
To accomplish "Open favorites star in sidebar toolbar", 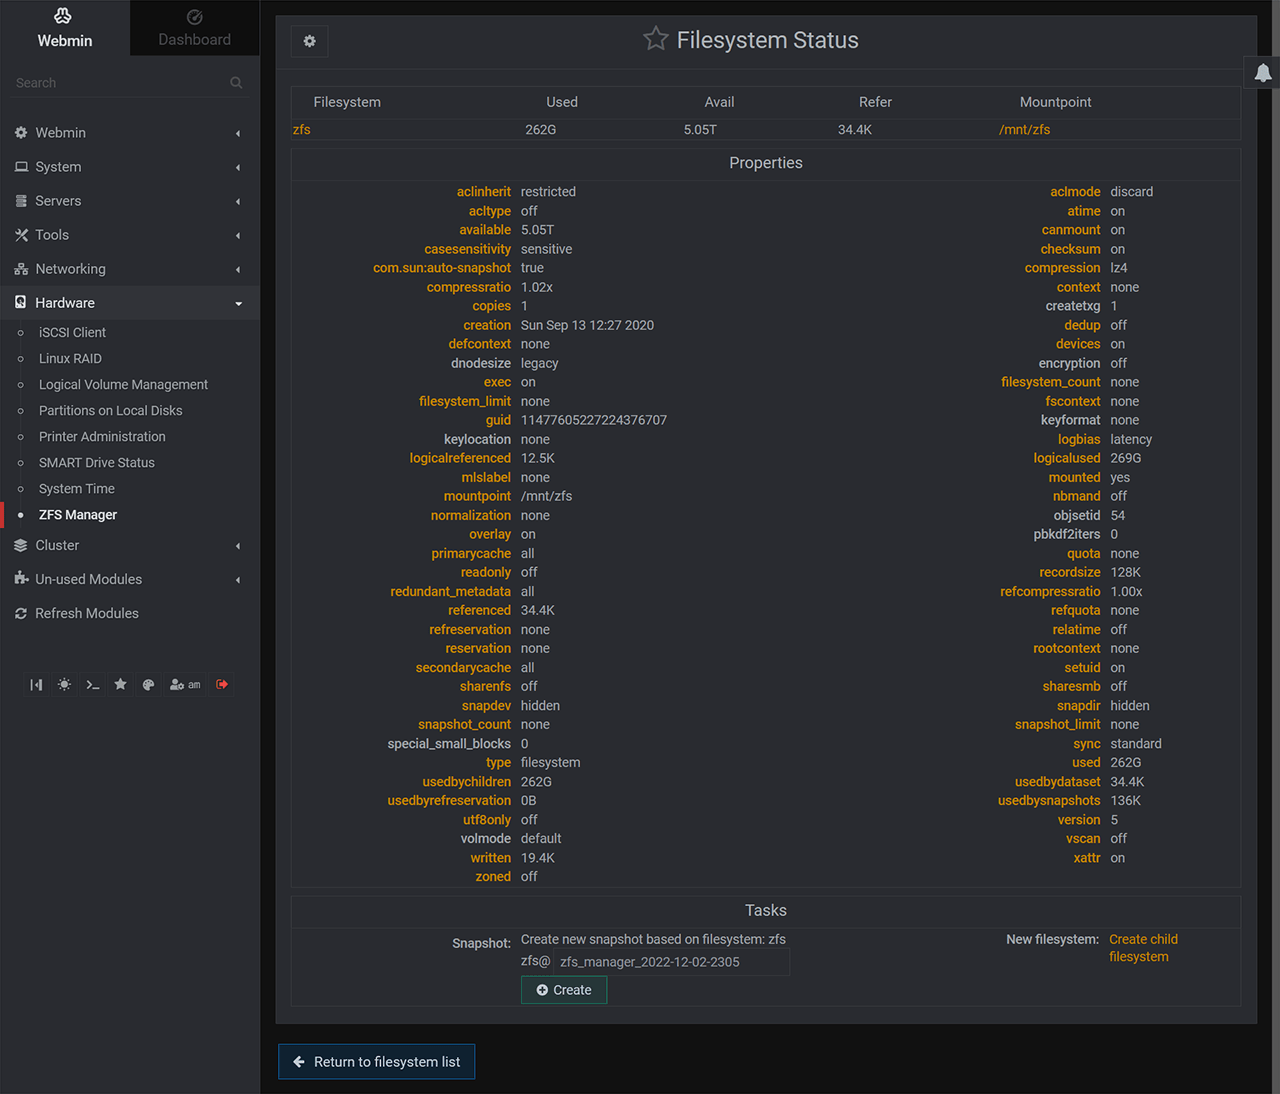I will (x=120, y=685).
